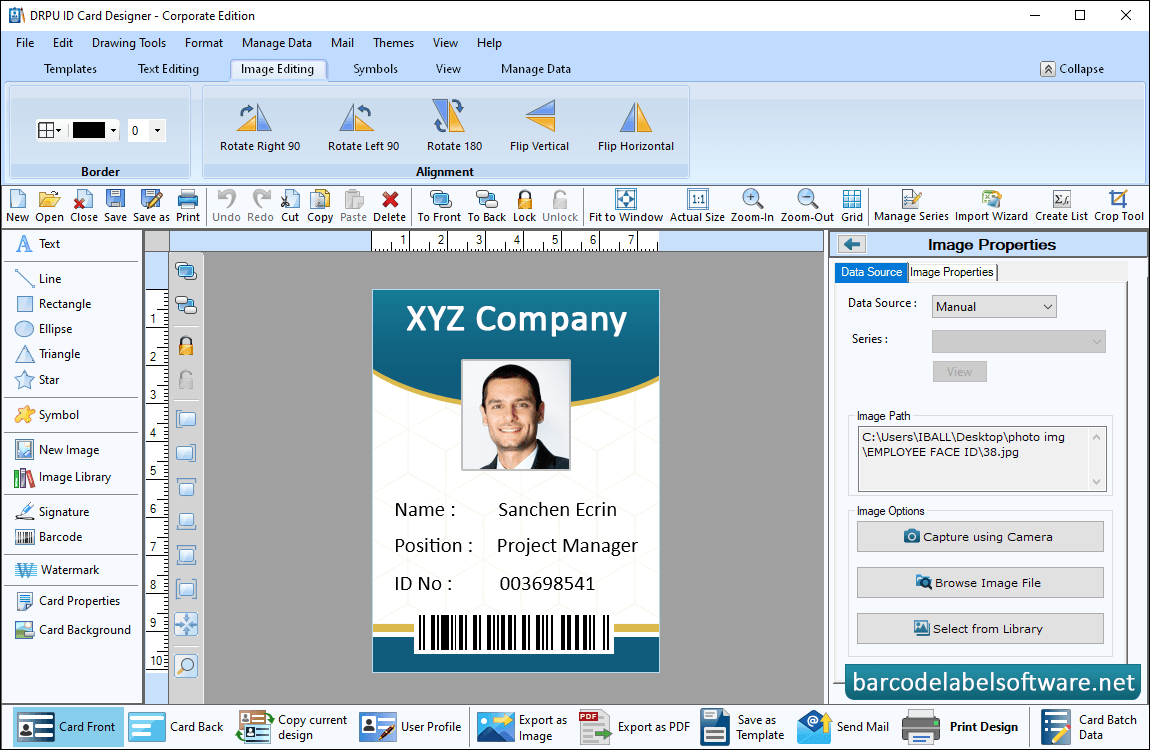Click Send Mail in the bottom bar

coord(843,727)
